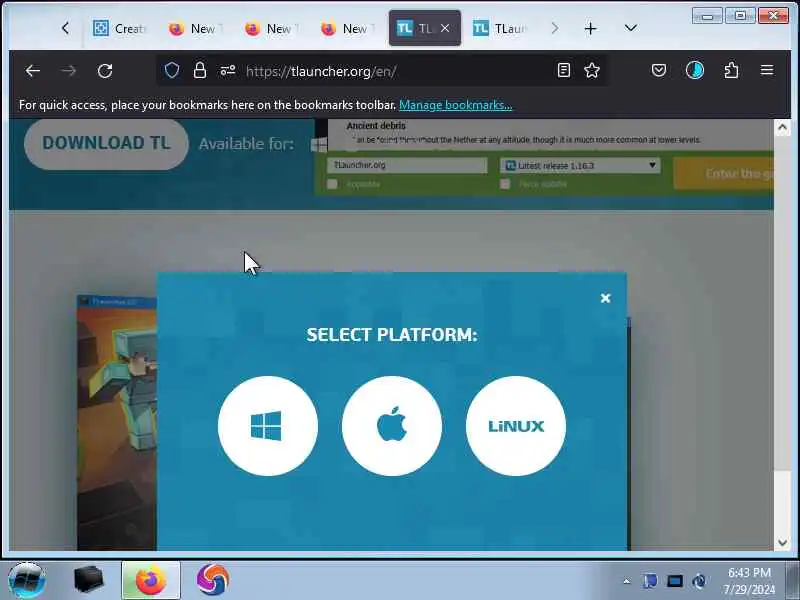The image size is (800, 600).
Task: Go back with the browser back arrow
Action: click(33, 71)
